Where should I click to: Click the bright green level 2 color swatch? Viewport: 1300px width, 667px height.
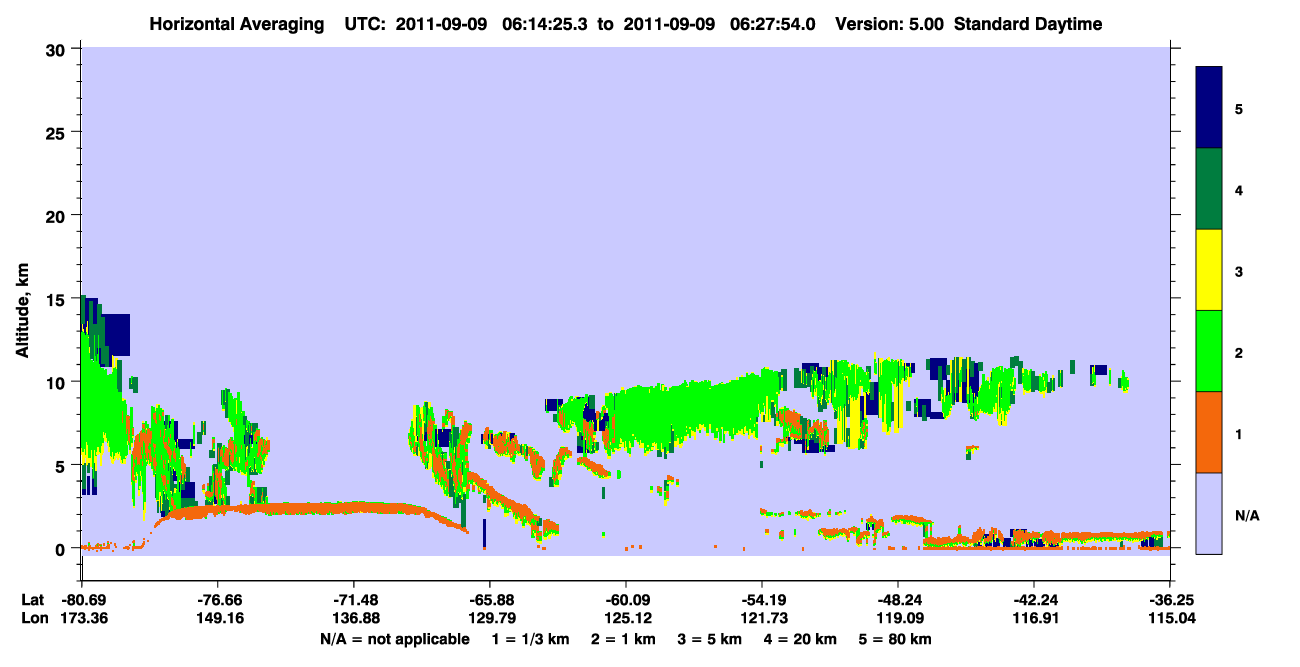(1209, 351)
